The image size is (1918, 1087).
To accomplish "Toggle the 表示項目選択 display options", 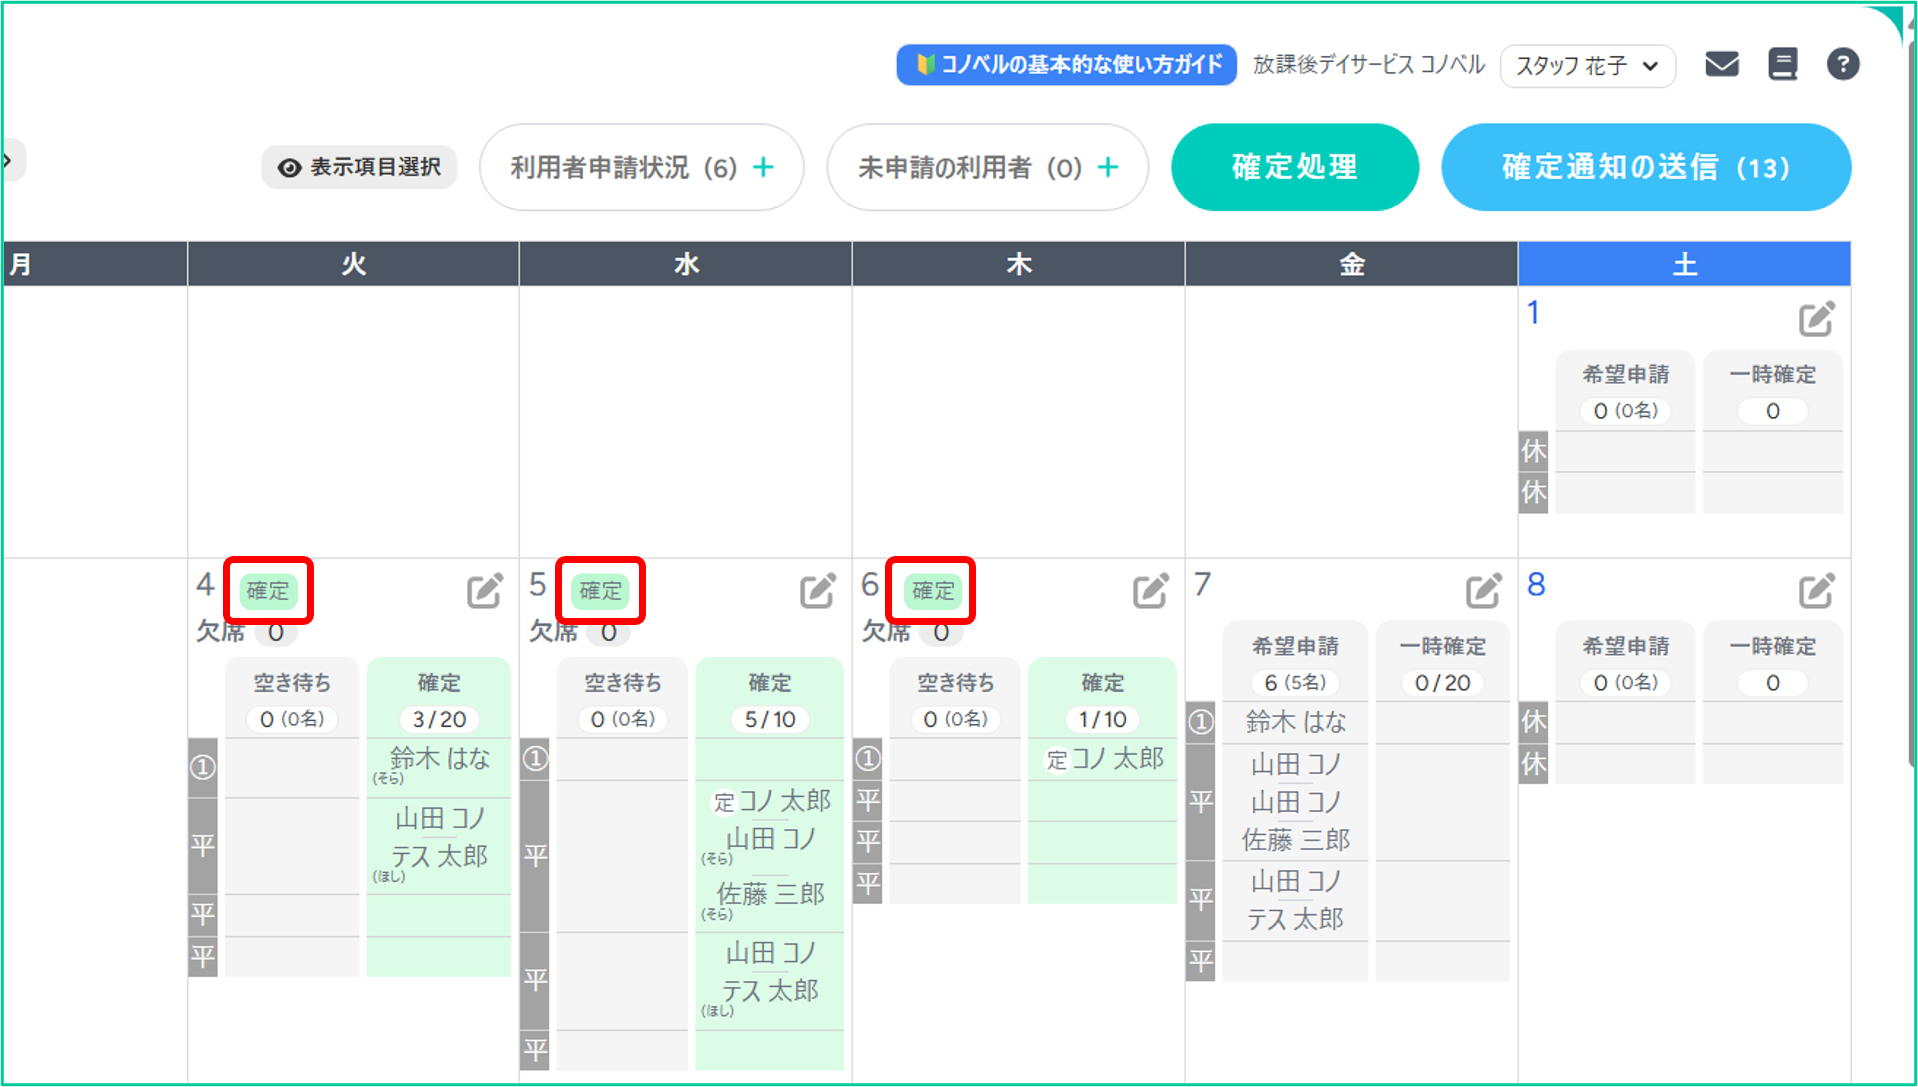I will pos(359,167).
